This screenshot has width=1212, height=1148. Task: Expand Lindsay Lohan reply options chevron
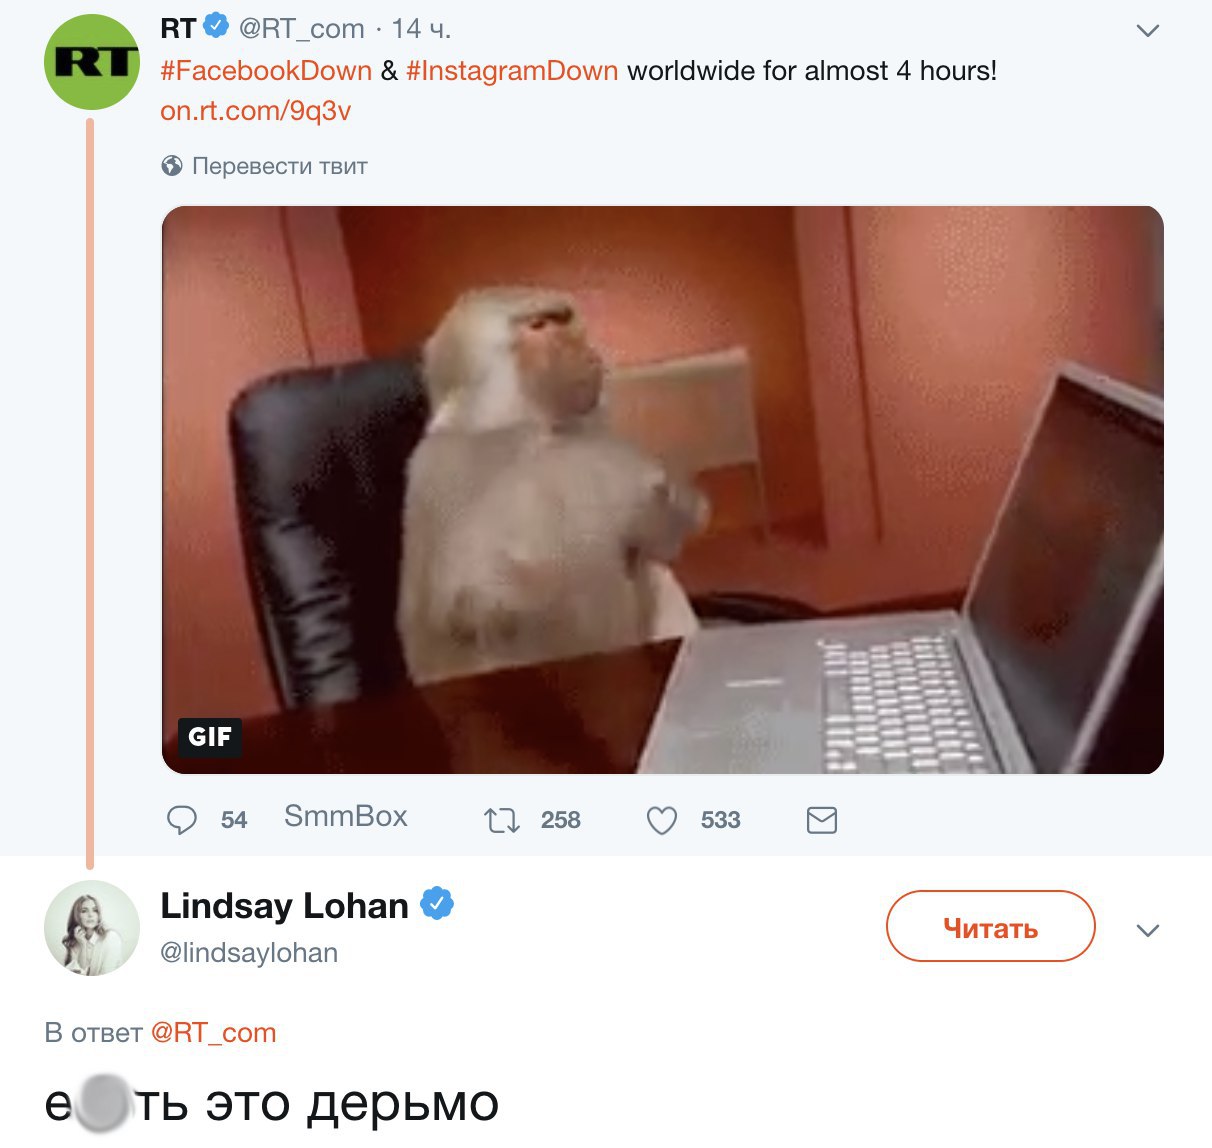point(1148,931)
